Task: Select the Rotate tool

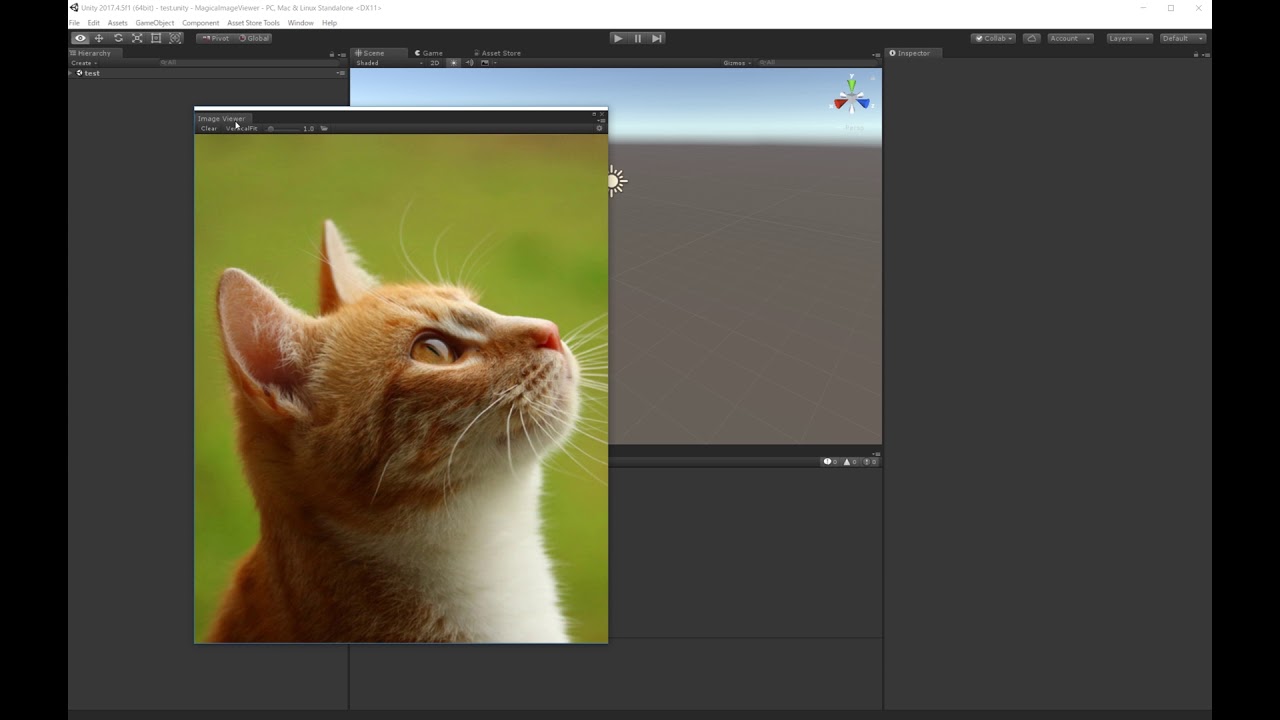Action: tap(118, 38)
